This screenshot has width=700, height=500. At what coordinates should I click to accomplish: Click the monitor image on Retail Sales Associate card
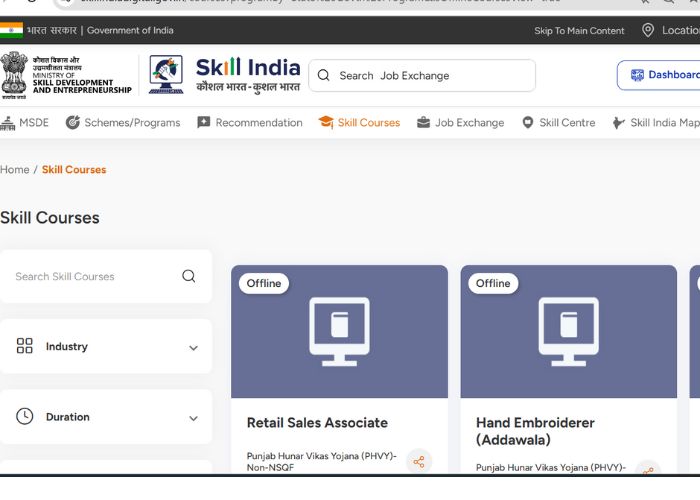tap(339, 332)
